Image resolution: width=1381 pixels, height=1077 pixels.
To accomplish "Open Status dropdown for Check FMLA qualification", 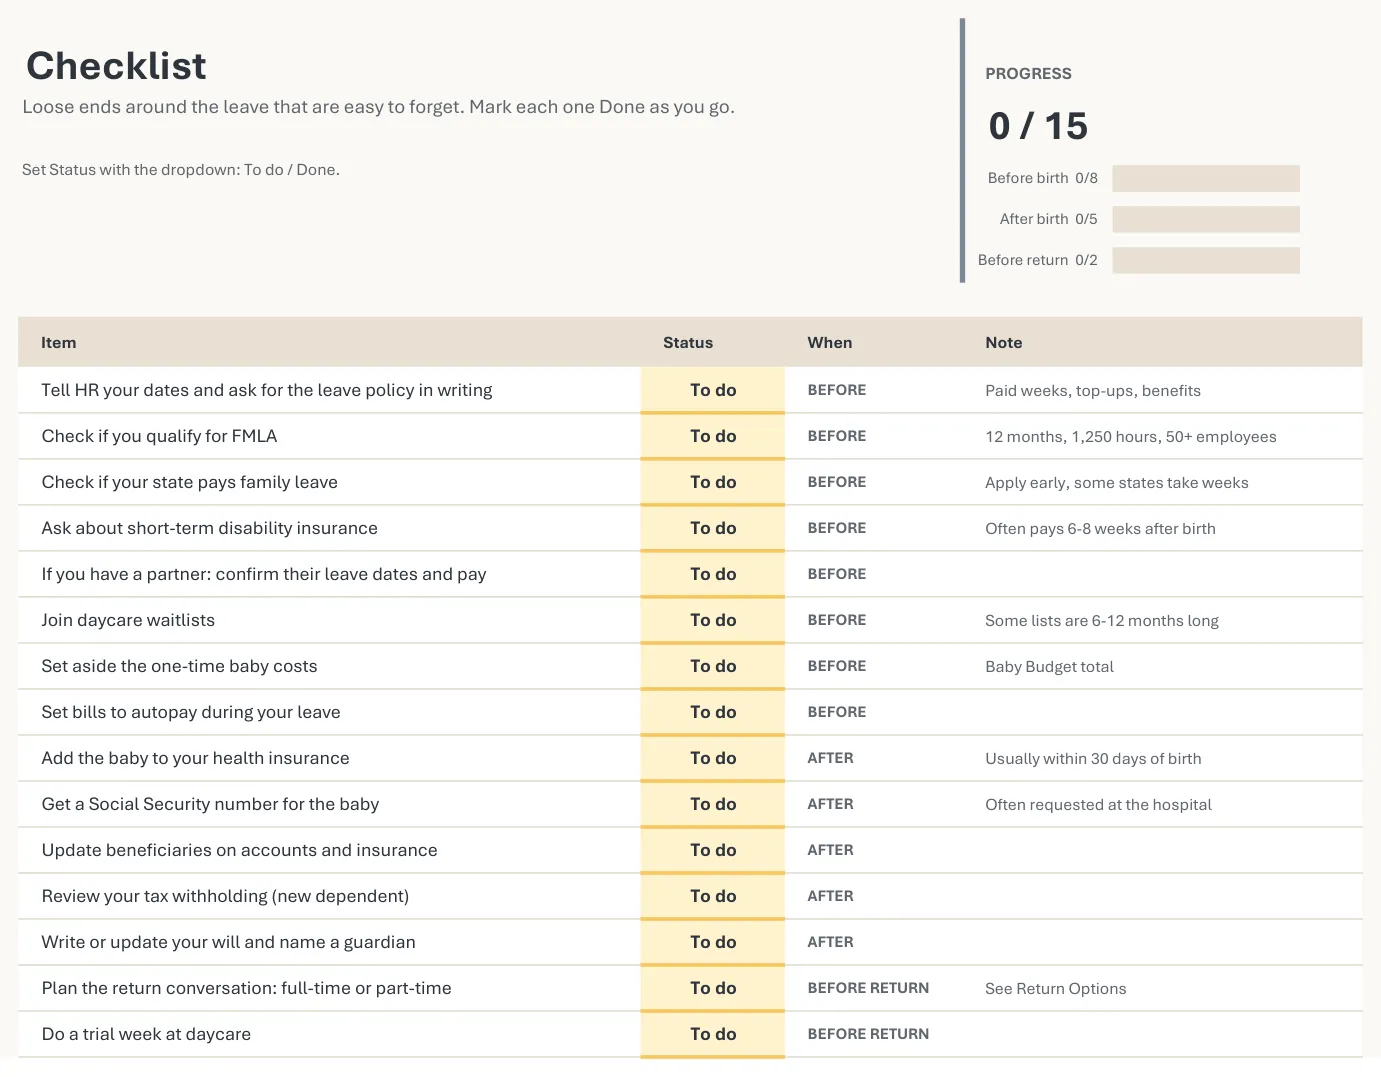I will coord(712,436).
